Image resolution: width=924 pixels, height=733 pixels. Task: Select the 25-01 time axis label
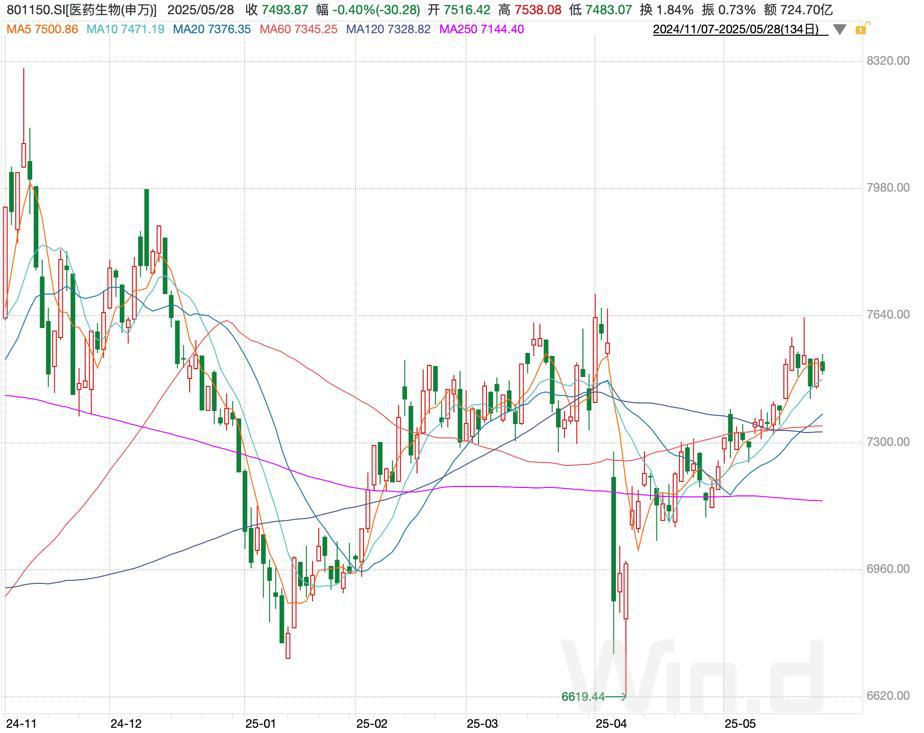260,724
